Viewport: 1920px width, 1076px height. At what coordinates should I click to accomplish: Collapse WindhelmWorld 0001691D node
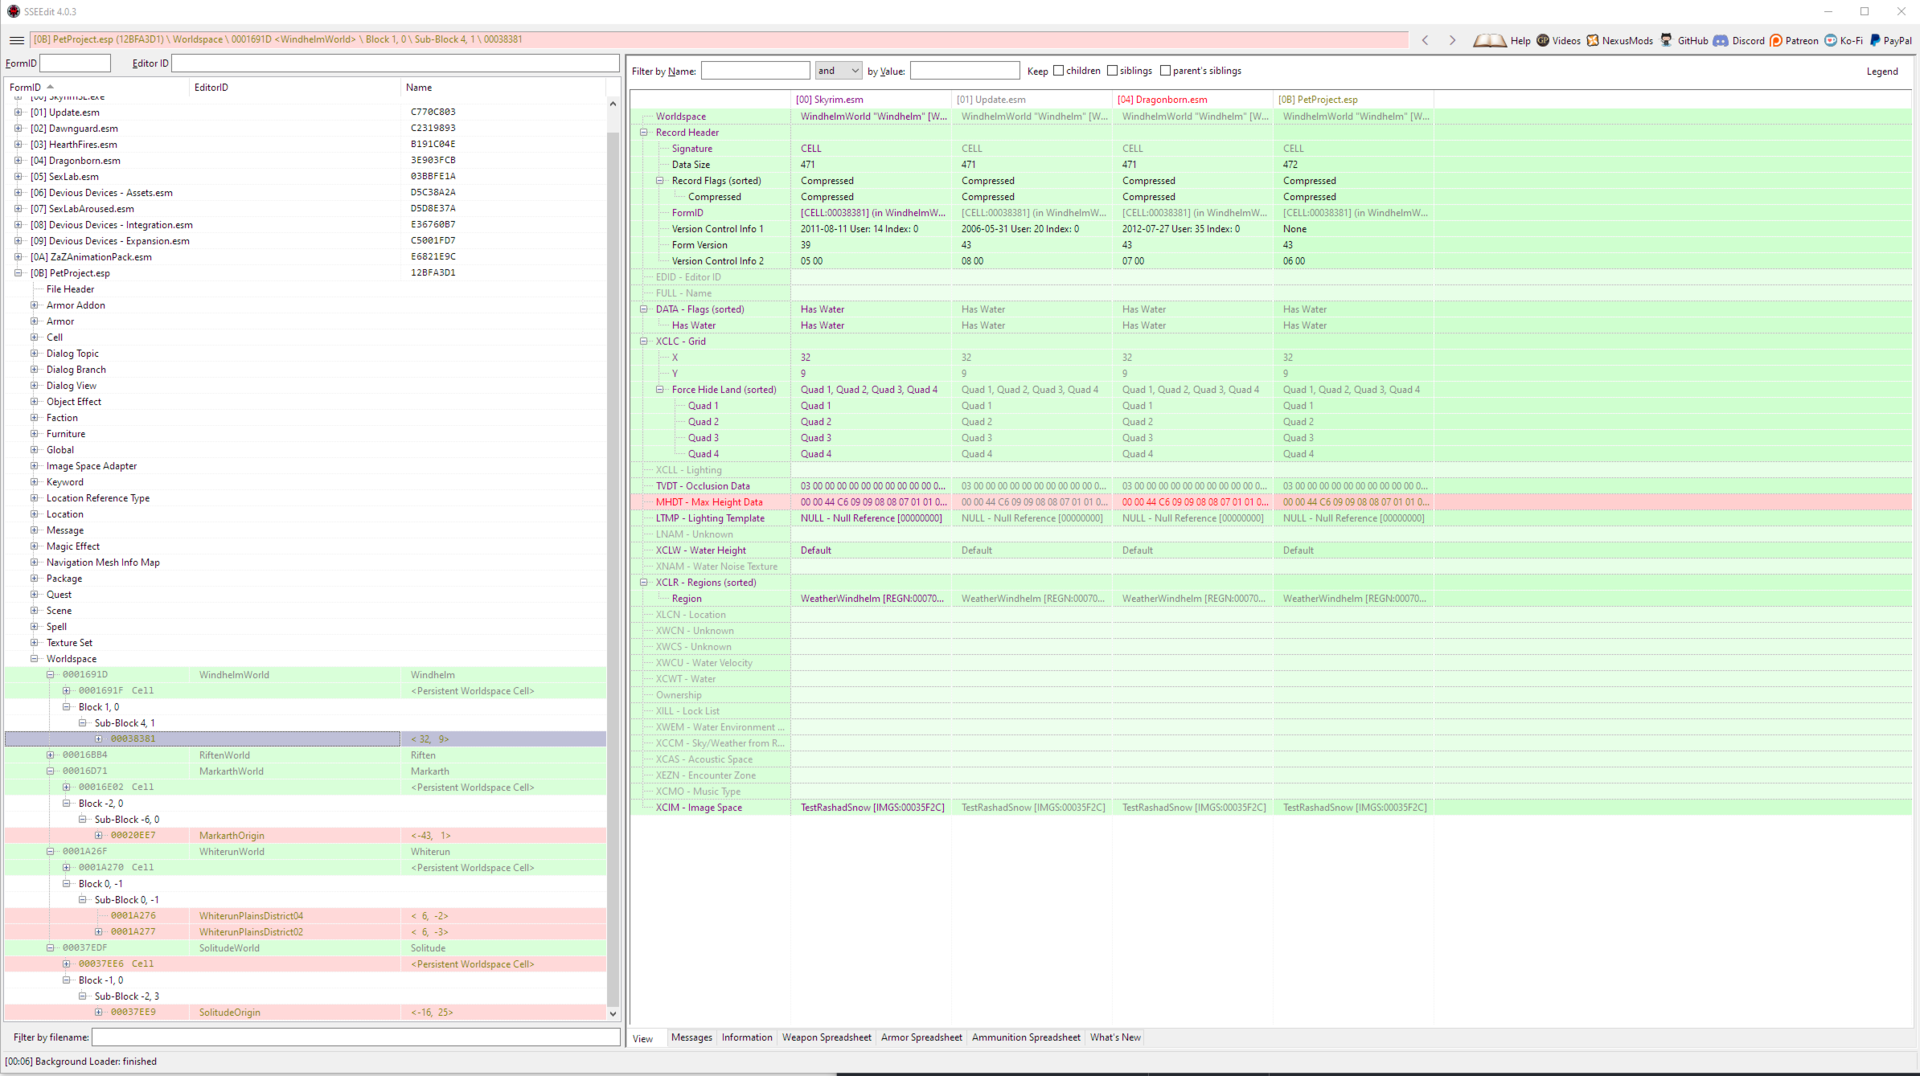pos(50,675)
